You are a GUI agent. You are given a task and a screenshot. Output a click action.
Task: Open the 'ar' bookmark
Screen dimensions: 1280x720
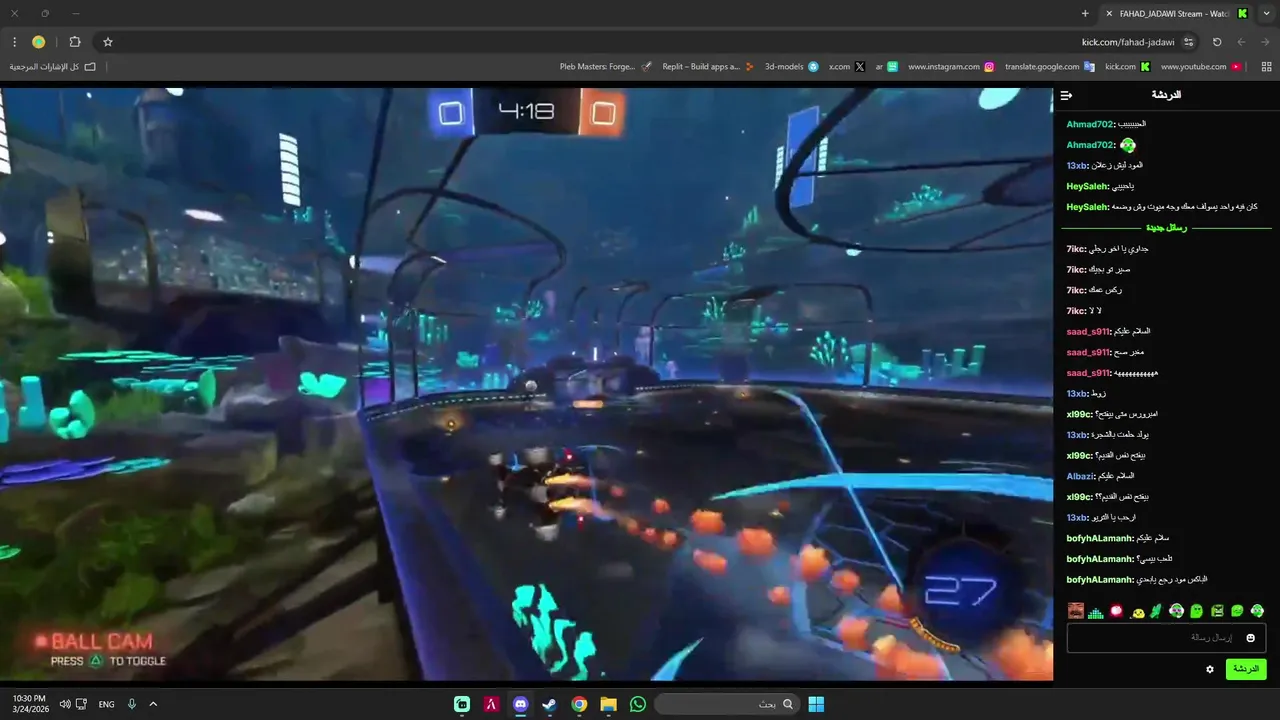click(x=887, y=67)
